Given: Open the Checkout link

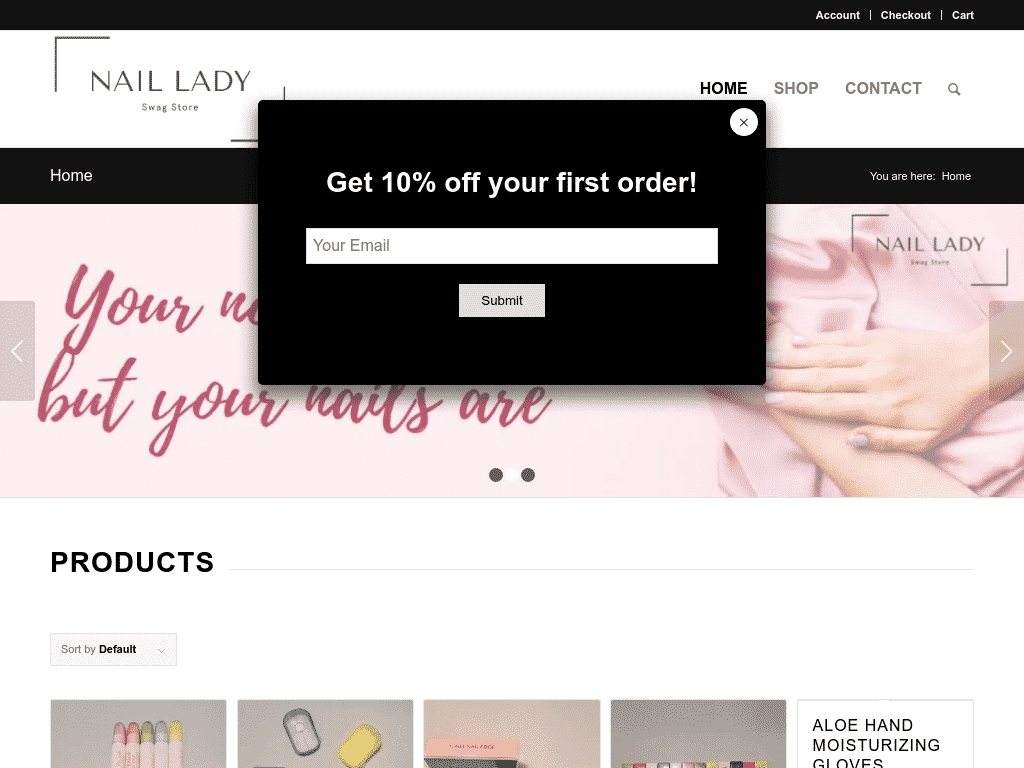Looking at the screenshot, I should pyautogui.click(x=905, y=15).
